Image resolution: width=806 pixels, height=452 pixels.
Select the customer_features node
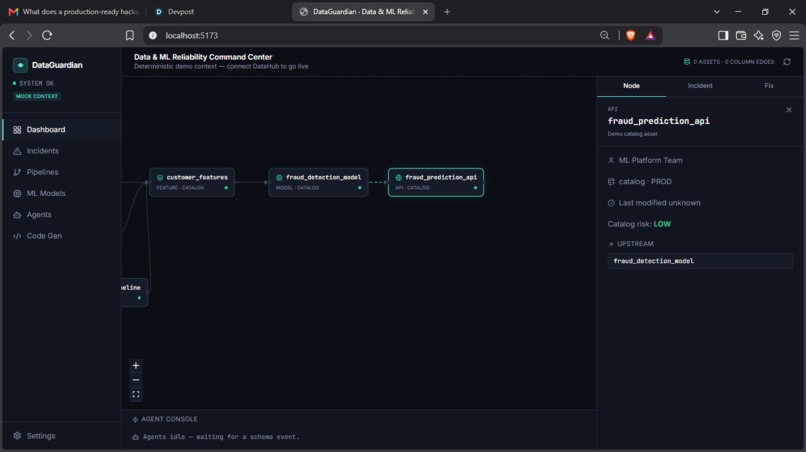coord(192,182)
